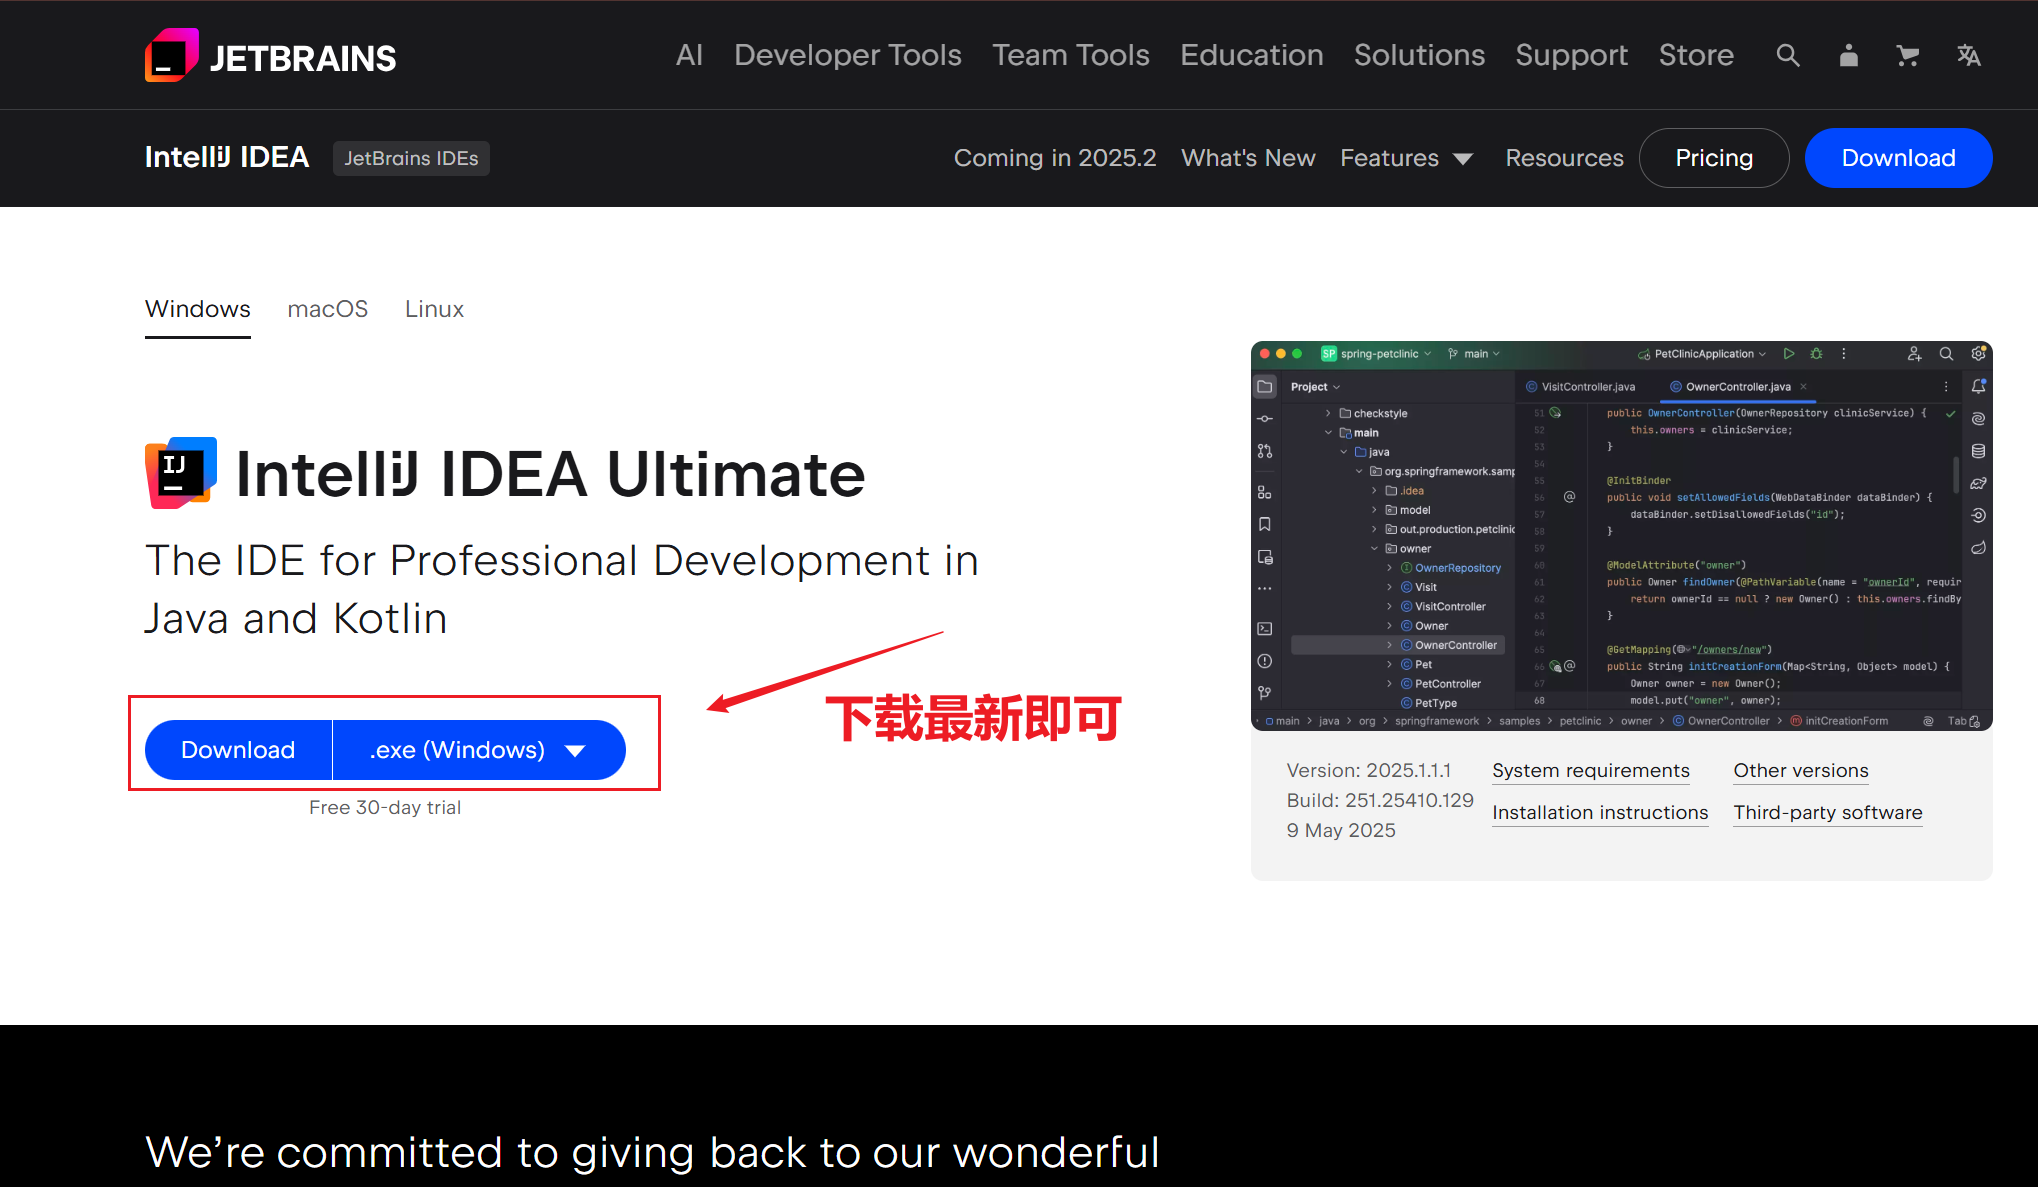Open the shopping cart icon

pyautogui.click(x=1907, y=56)
